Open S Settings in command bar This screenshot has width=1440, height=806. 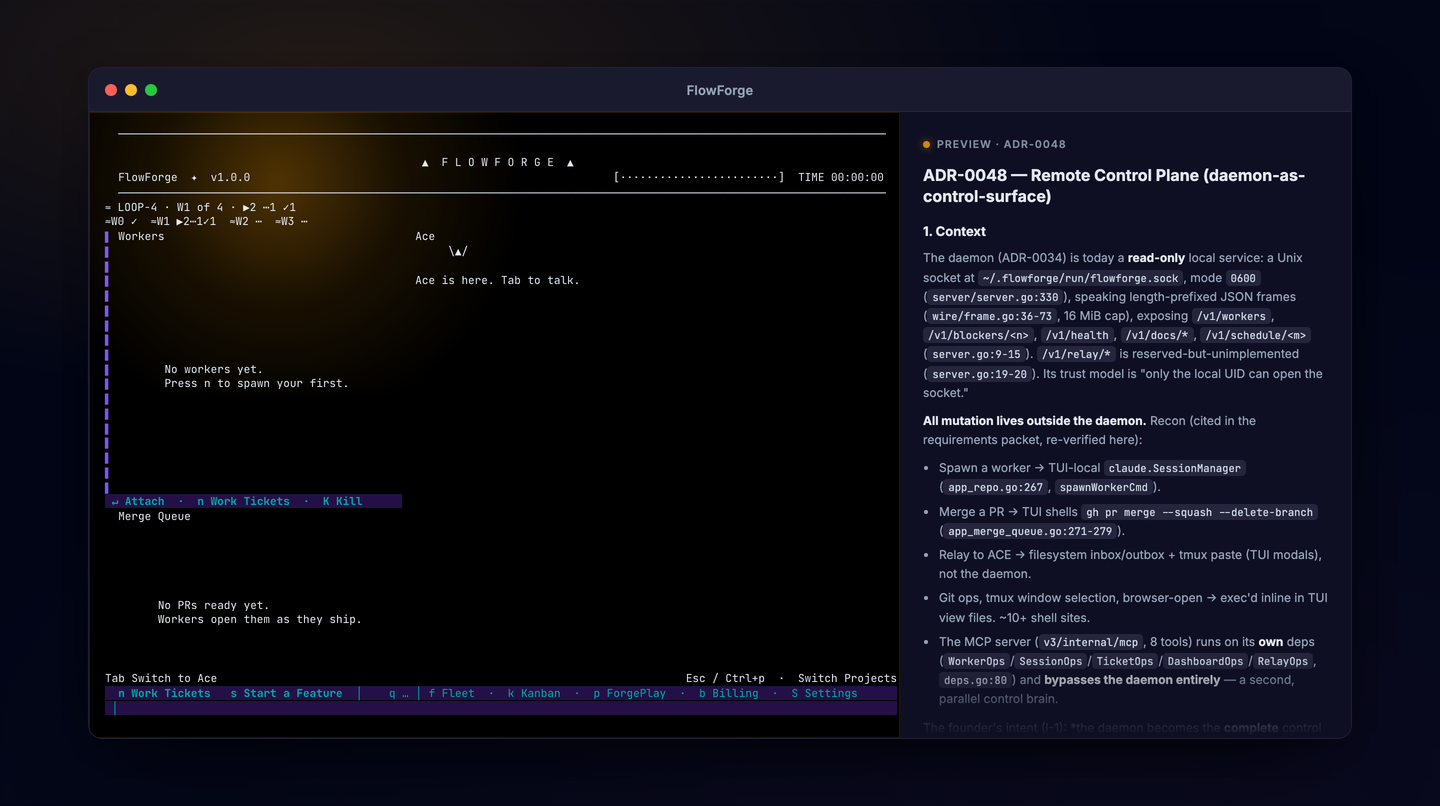pyautogui.click(x=824, y=693)
